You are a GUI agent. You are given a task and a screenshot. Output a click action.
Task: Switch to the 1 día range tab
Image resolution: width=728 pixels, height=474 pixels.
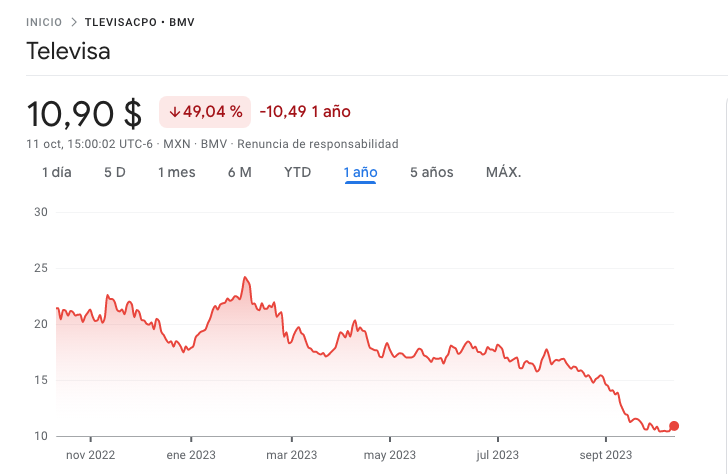point(57,172)
